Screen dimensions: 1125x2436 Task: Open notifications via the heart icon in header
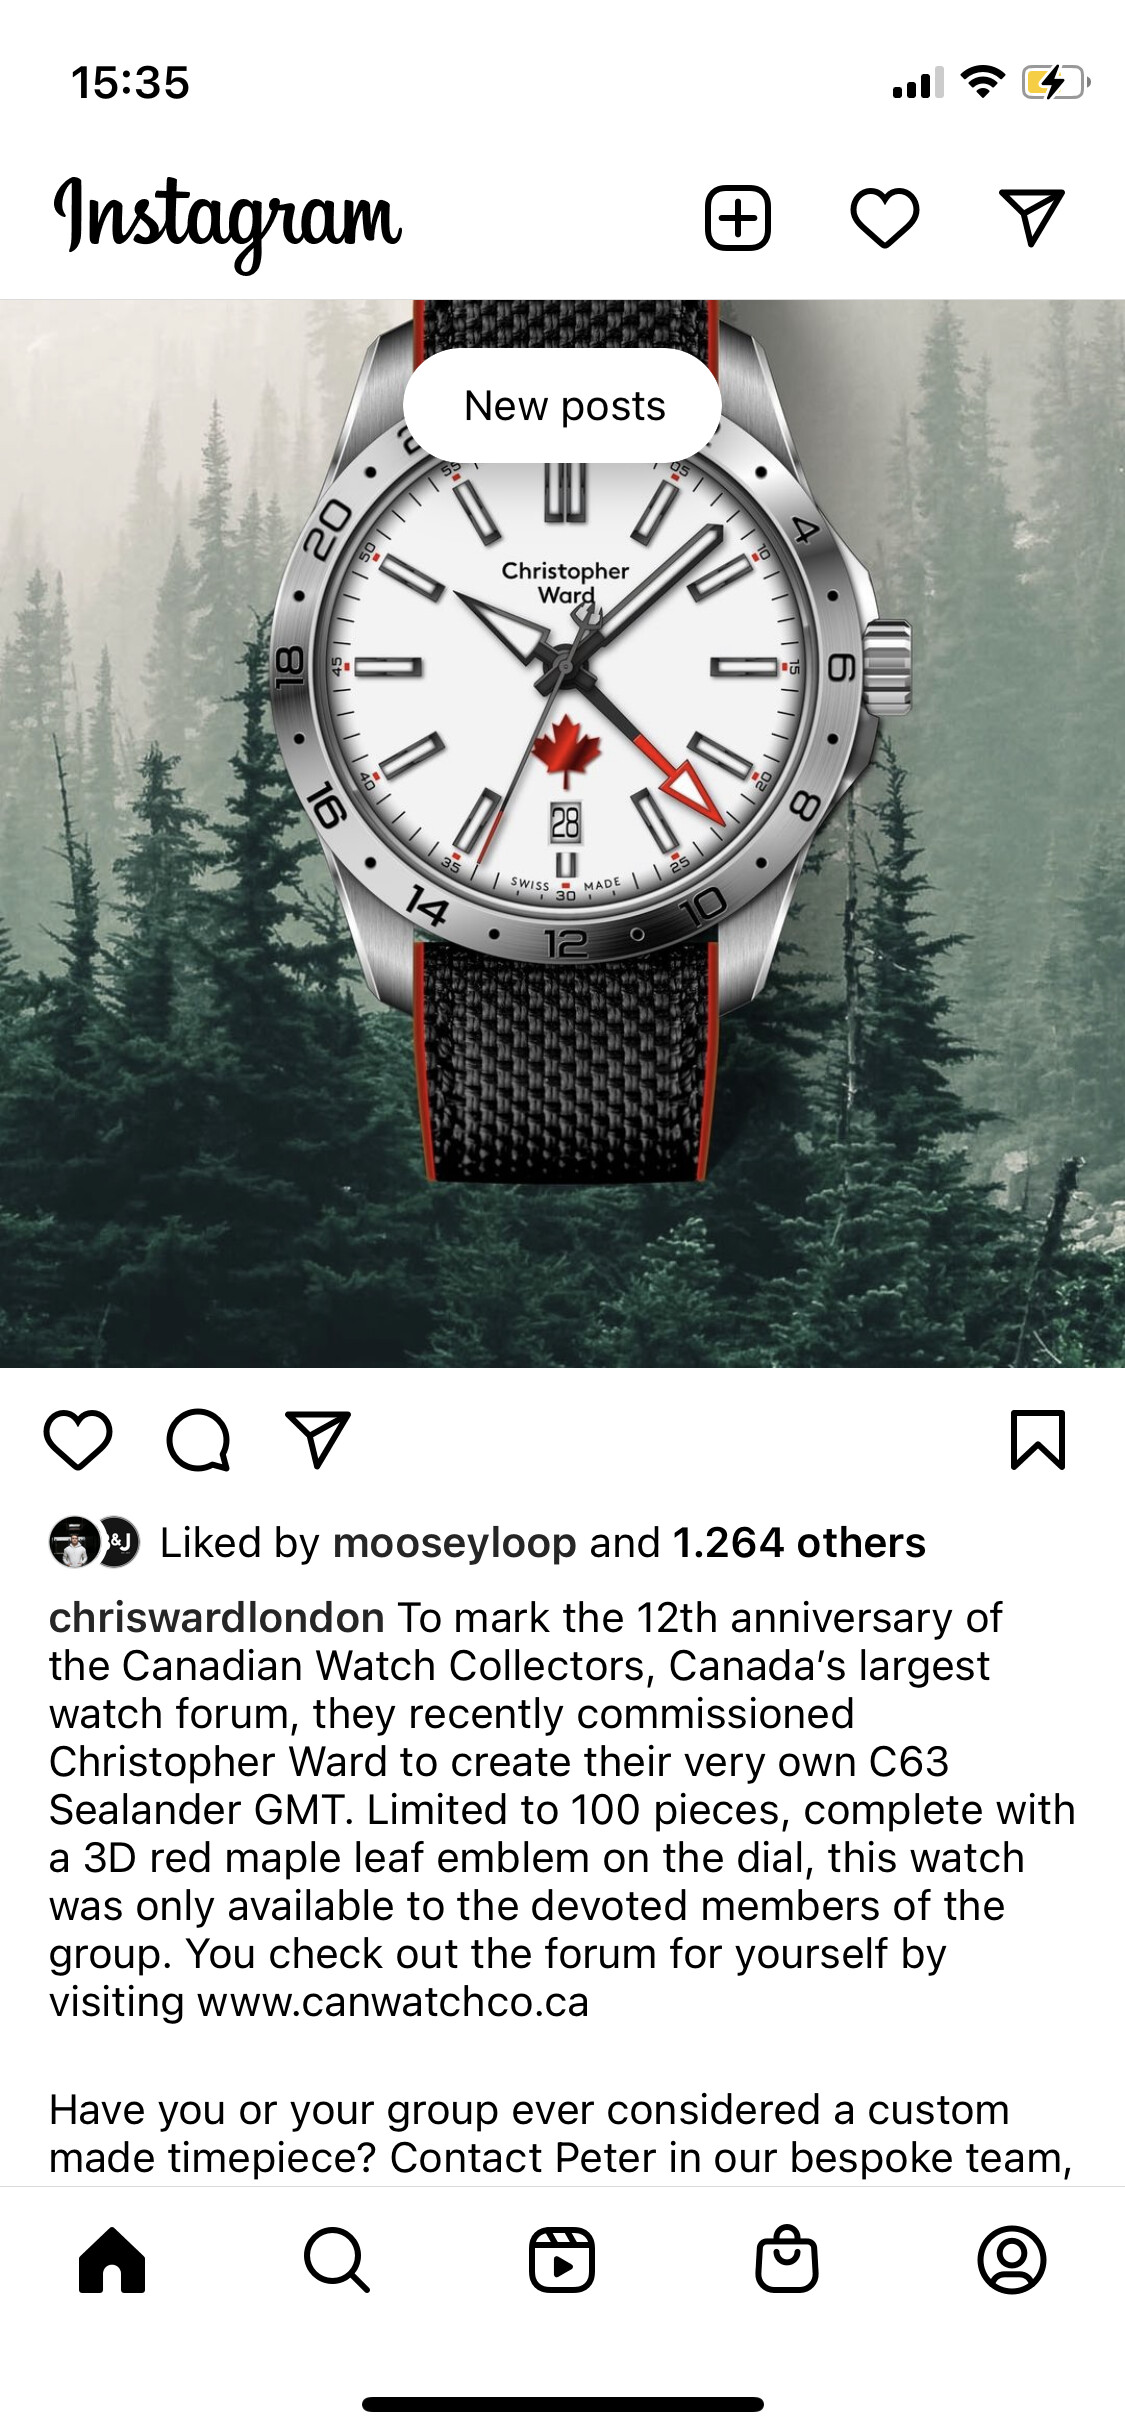click(885, 217)
